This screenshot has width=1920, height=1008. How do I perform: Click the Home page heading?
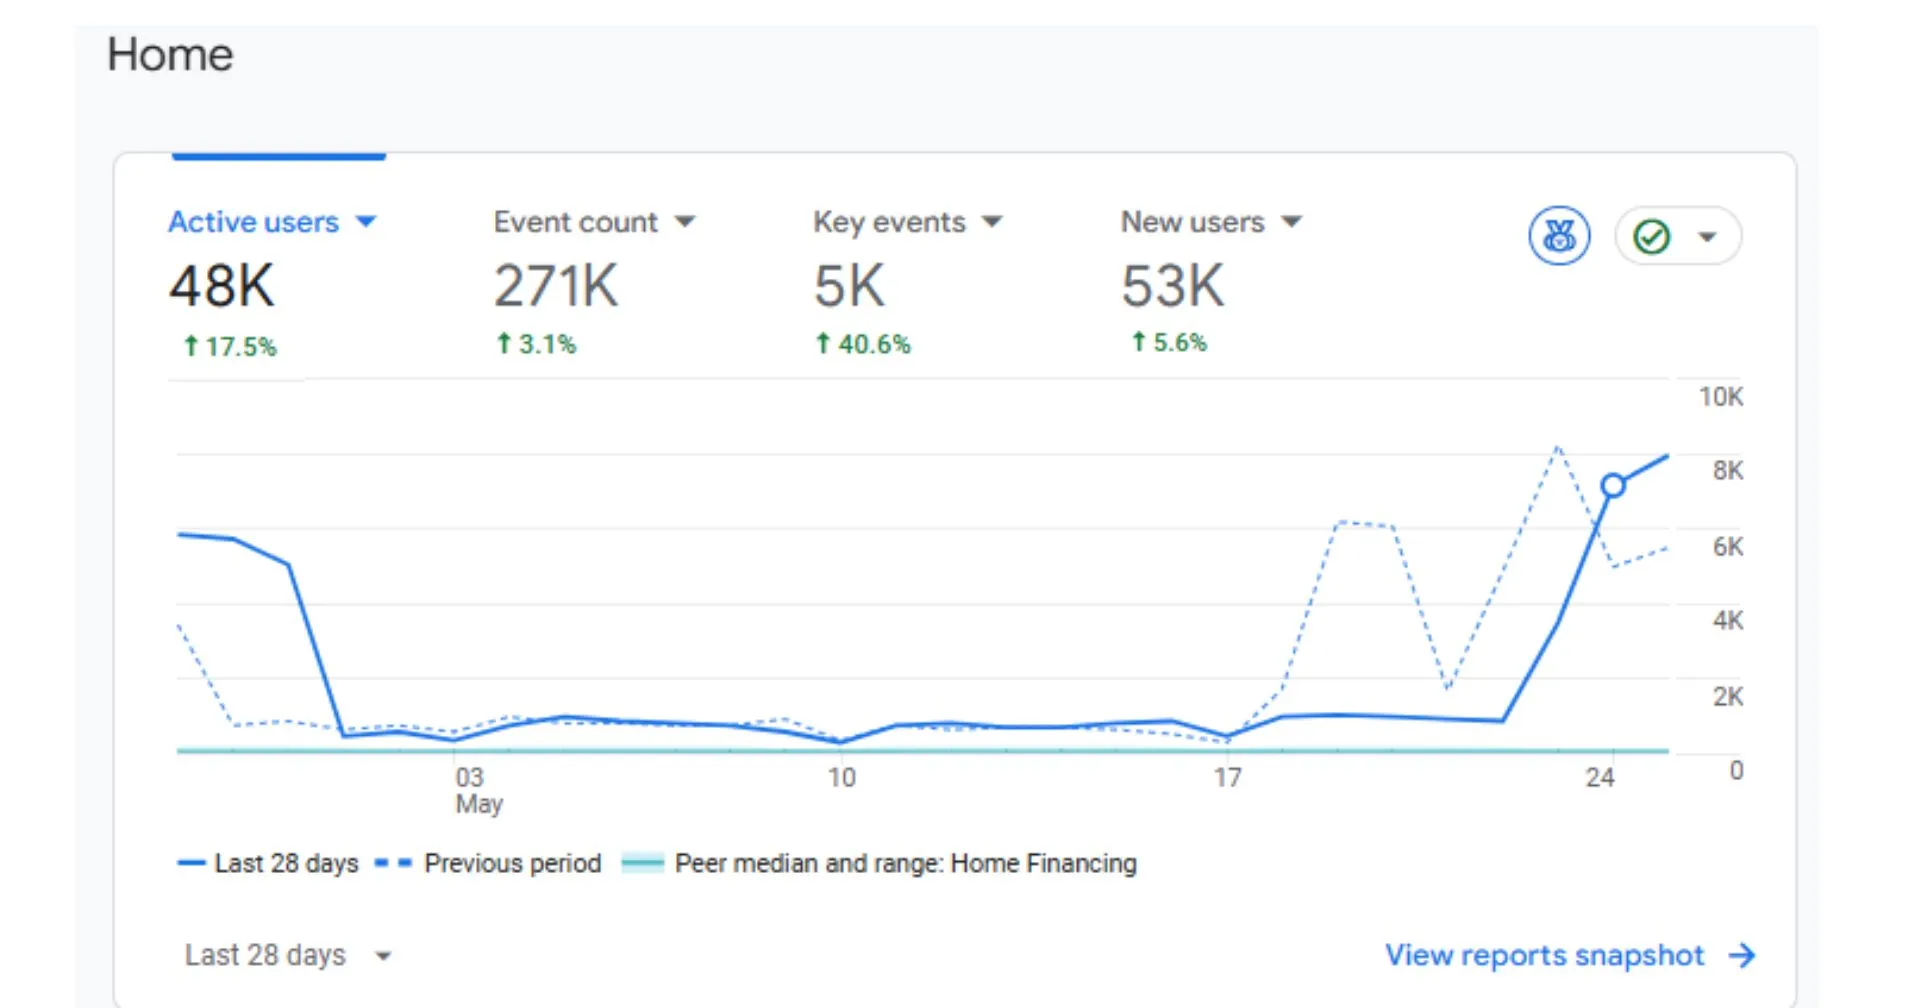170,54
